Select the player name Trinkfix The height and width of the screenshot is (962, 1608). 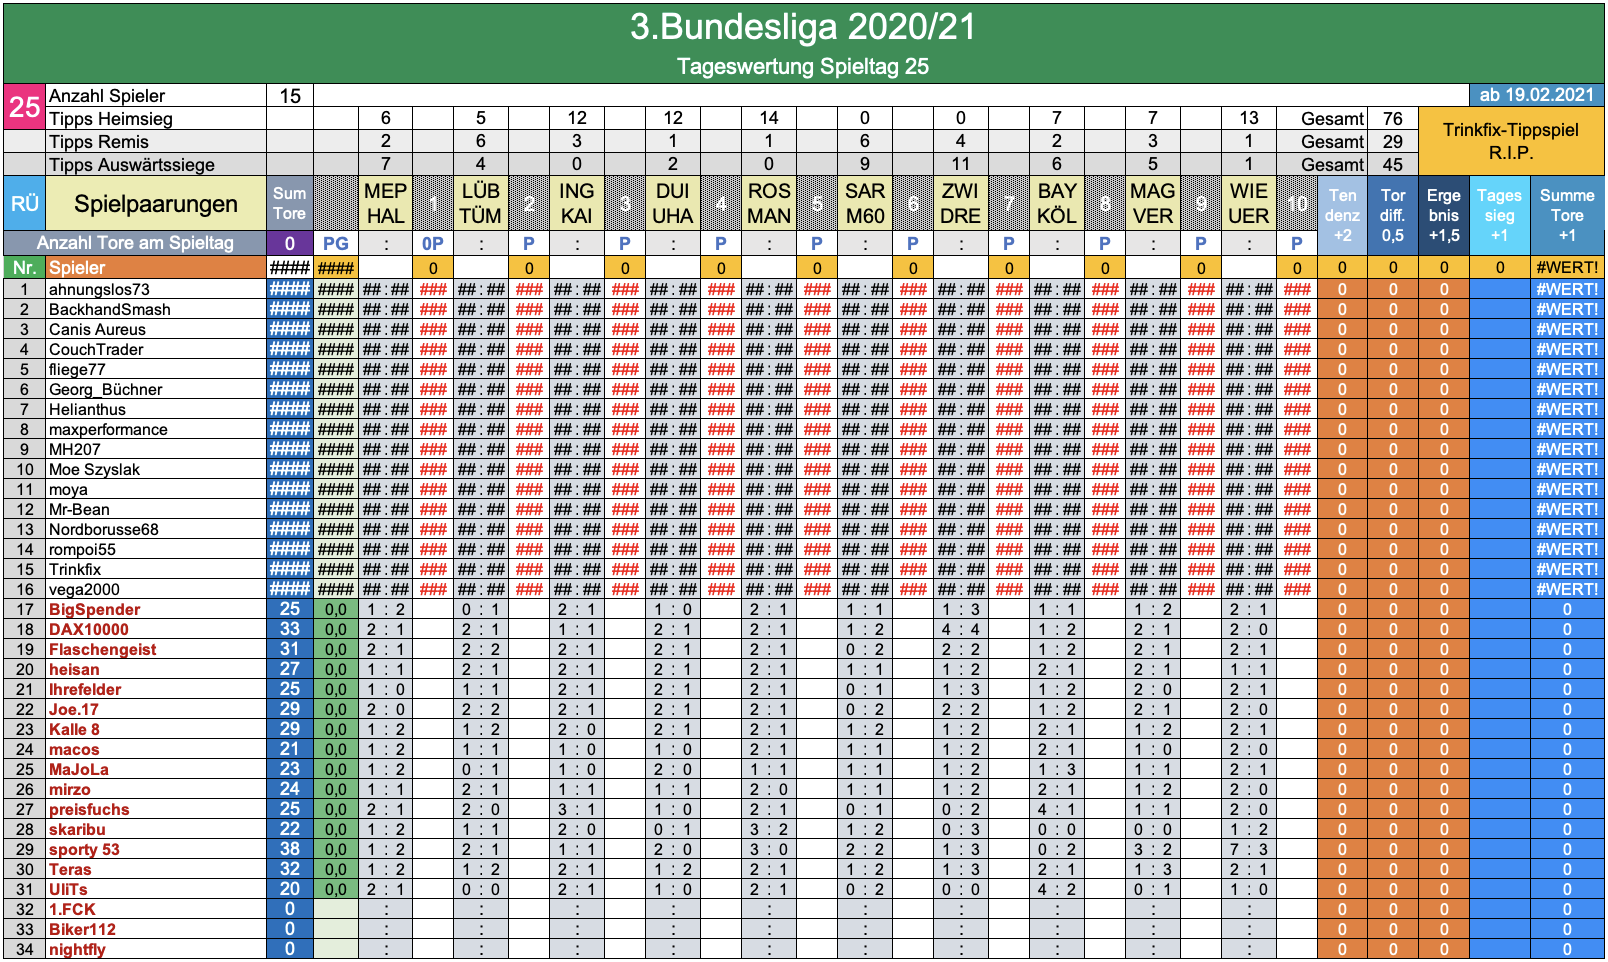[75, 569]
